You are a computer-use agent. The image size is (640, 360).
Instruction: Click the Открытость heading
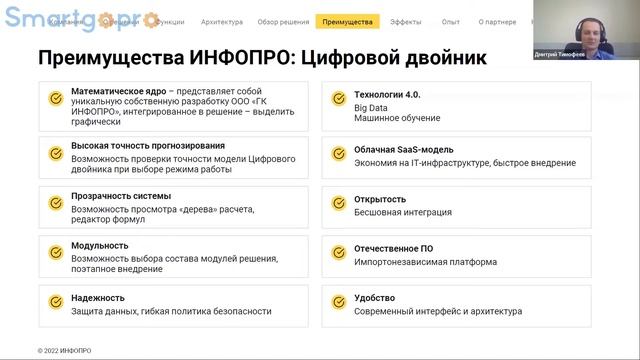[380, 199]
